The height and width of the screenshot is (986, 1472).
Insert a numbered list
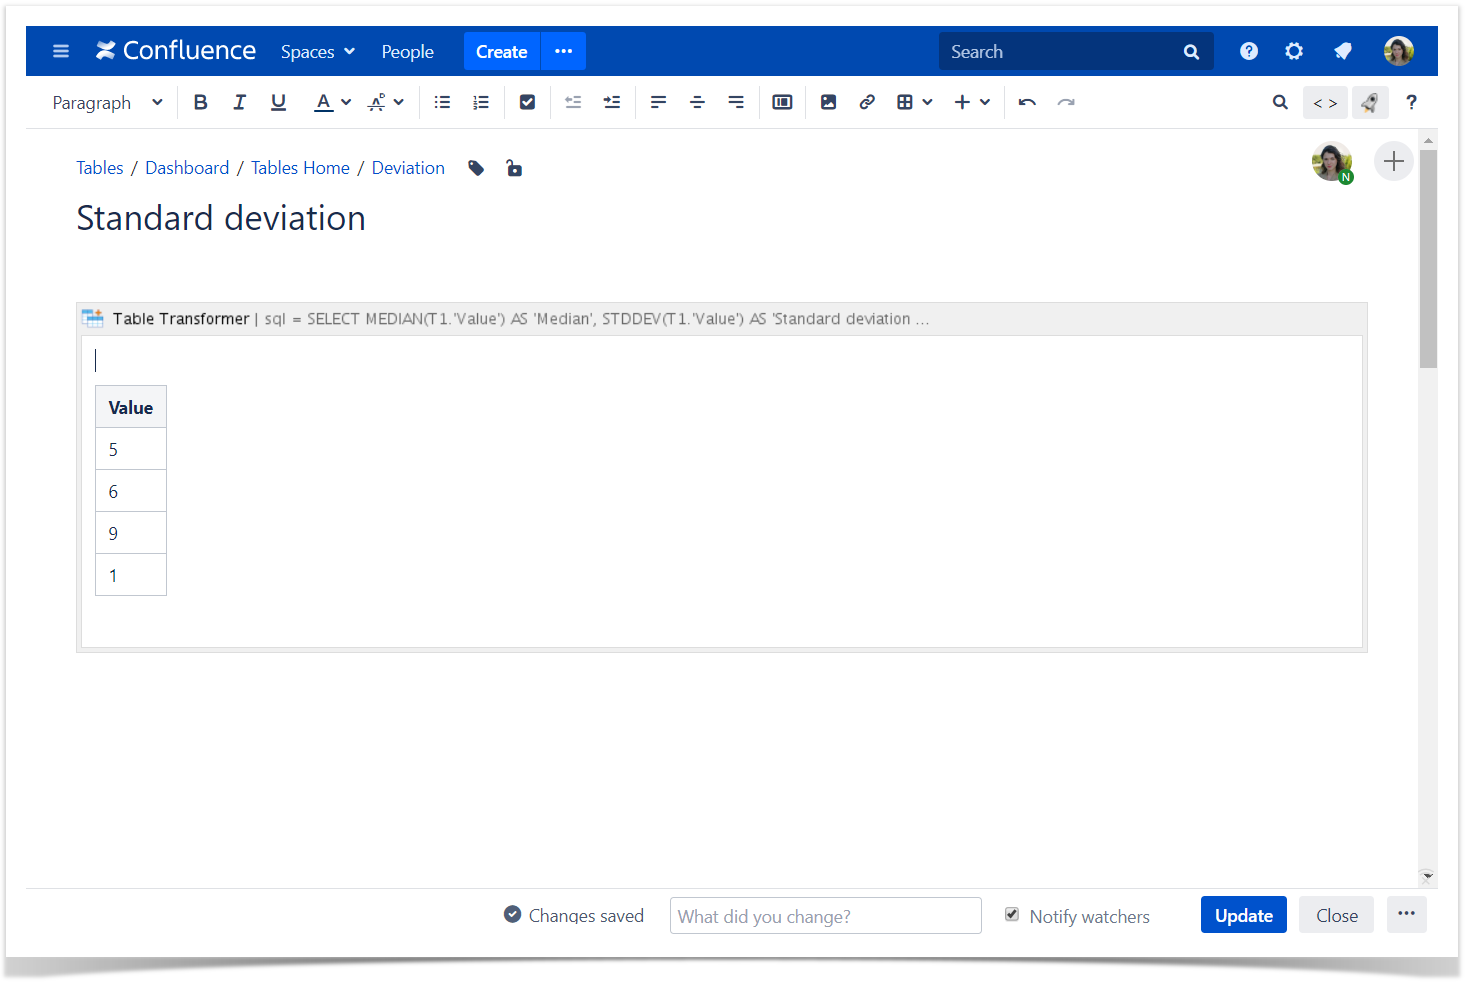point(481,102)
